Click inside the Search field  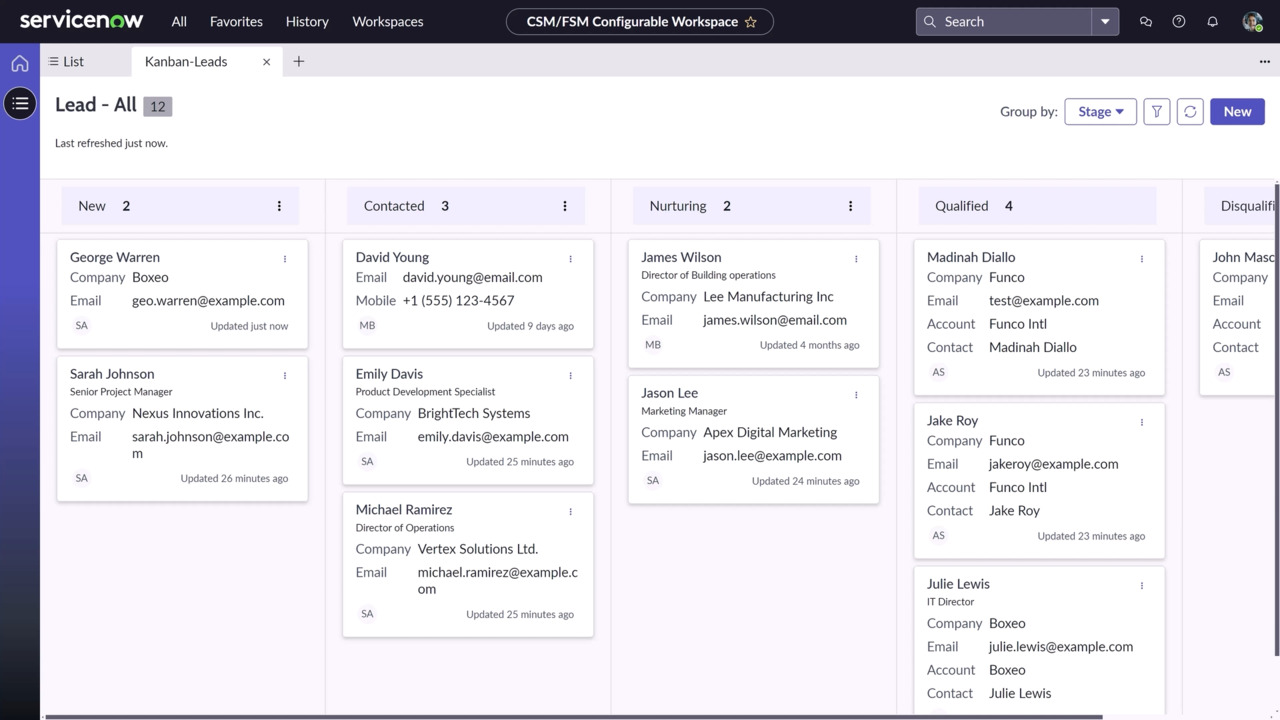pyautogui.click(x=1000, y=21)
